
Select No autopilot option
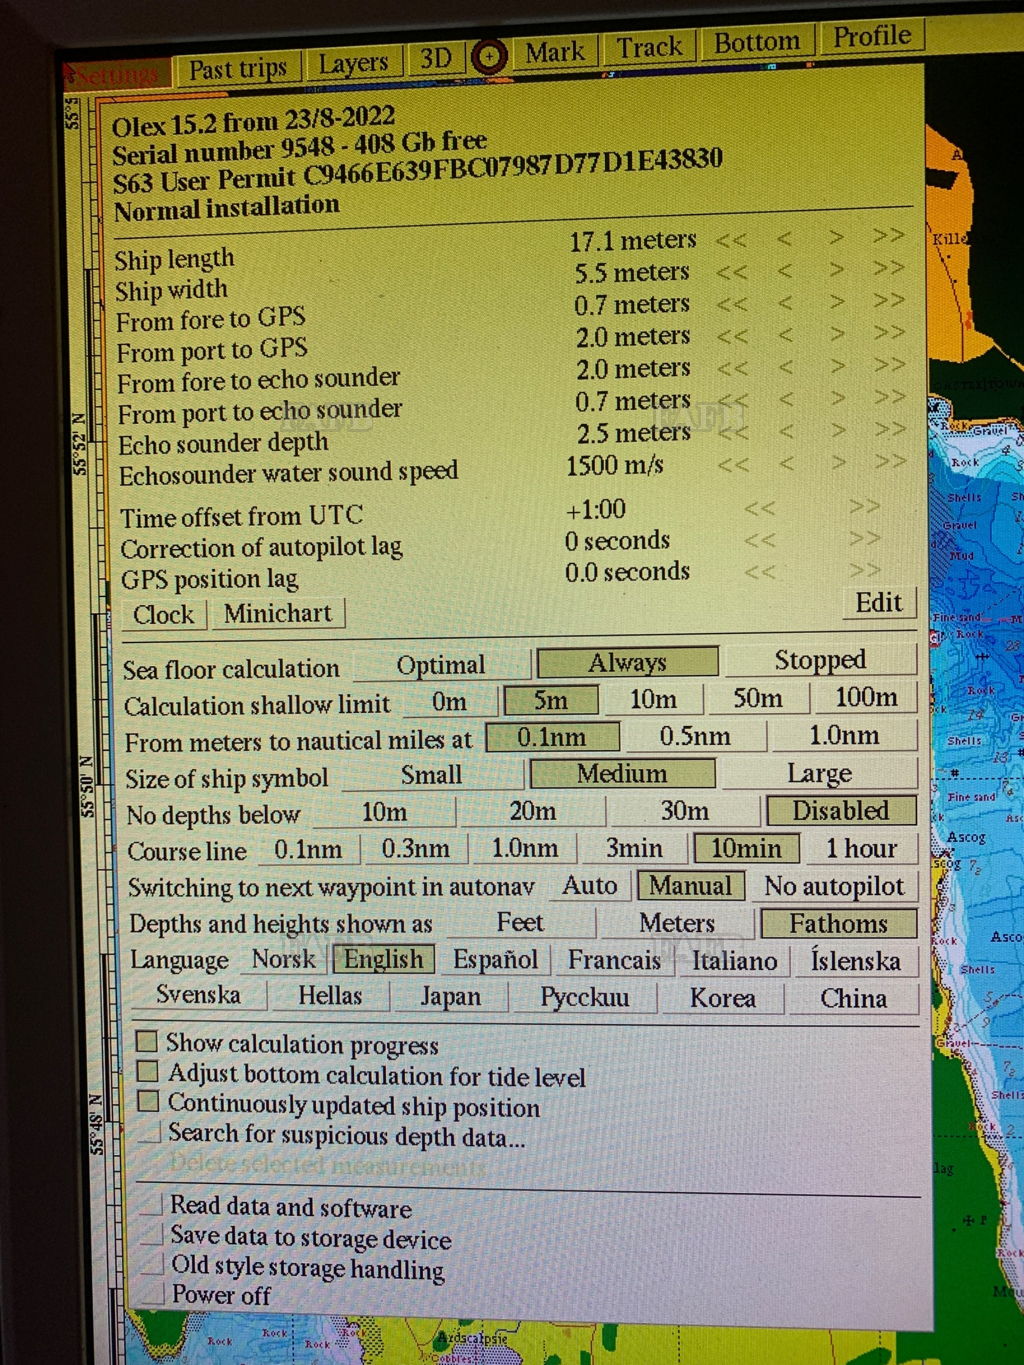click(834, 886)
